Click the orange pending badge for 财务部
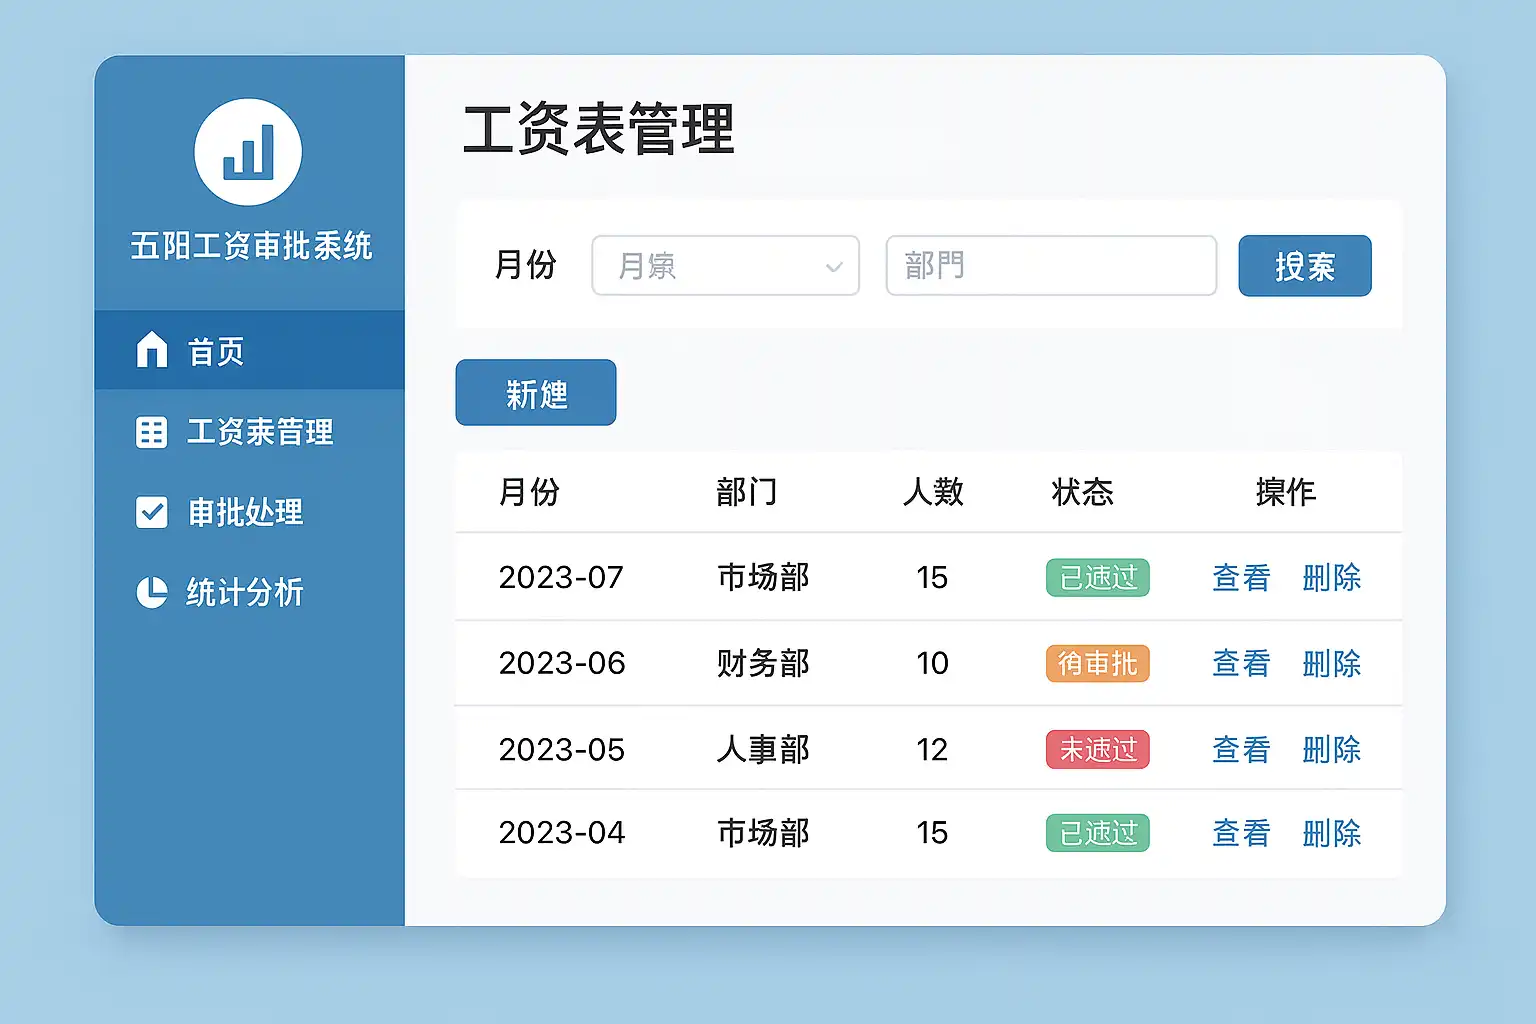Screen dimensions: 1536x1024 1098,664
